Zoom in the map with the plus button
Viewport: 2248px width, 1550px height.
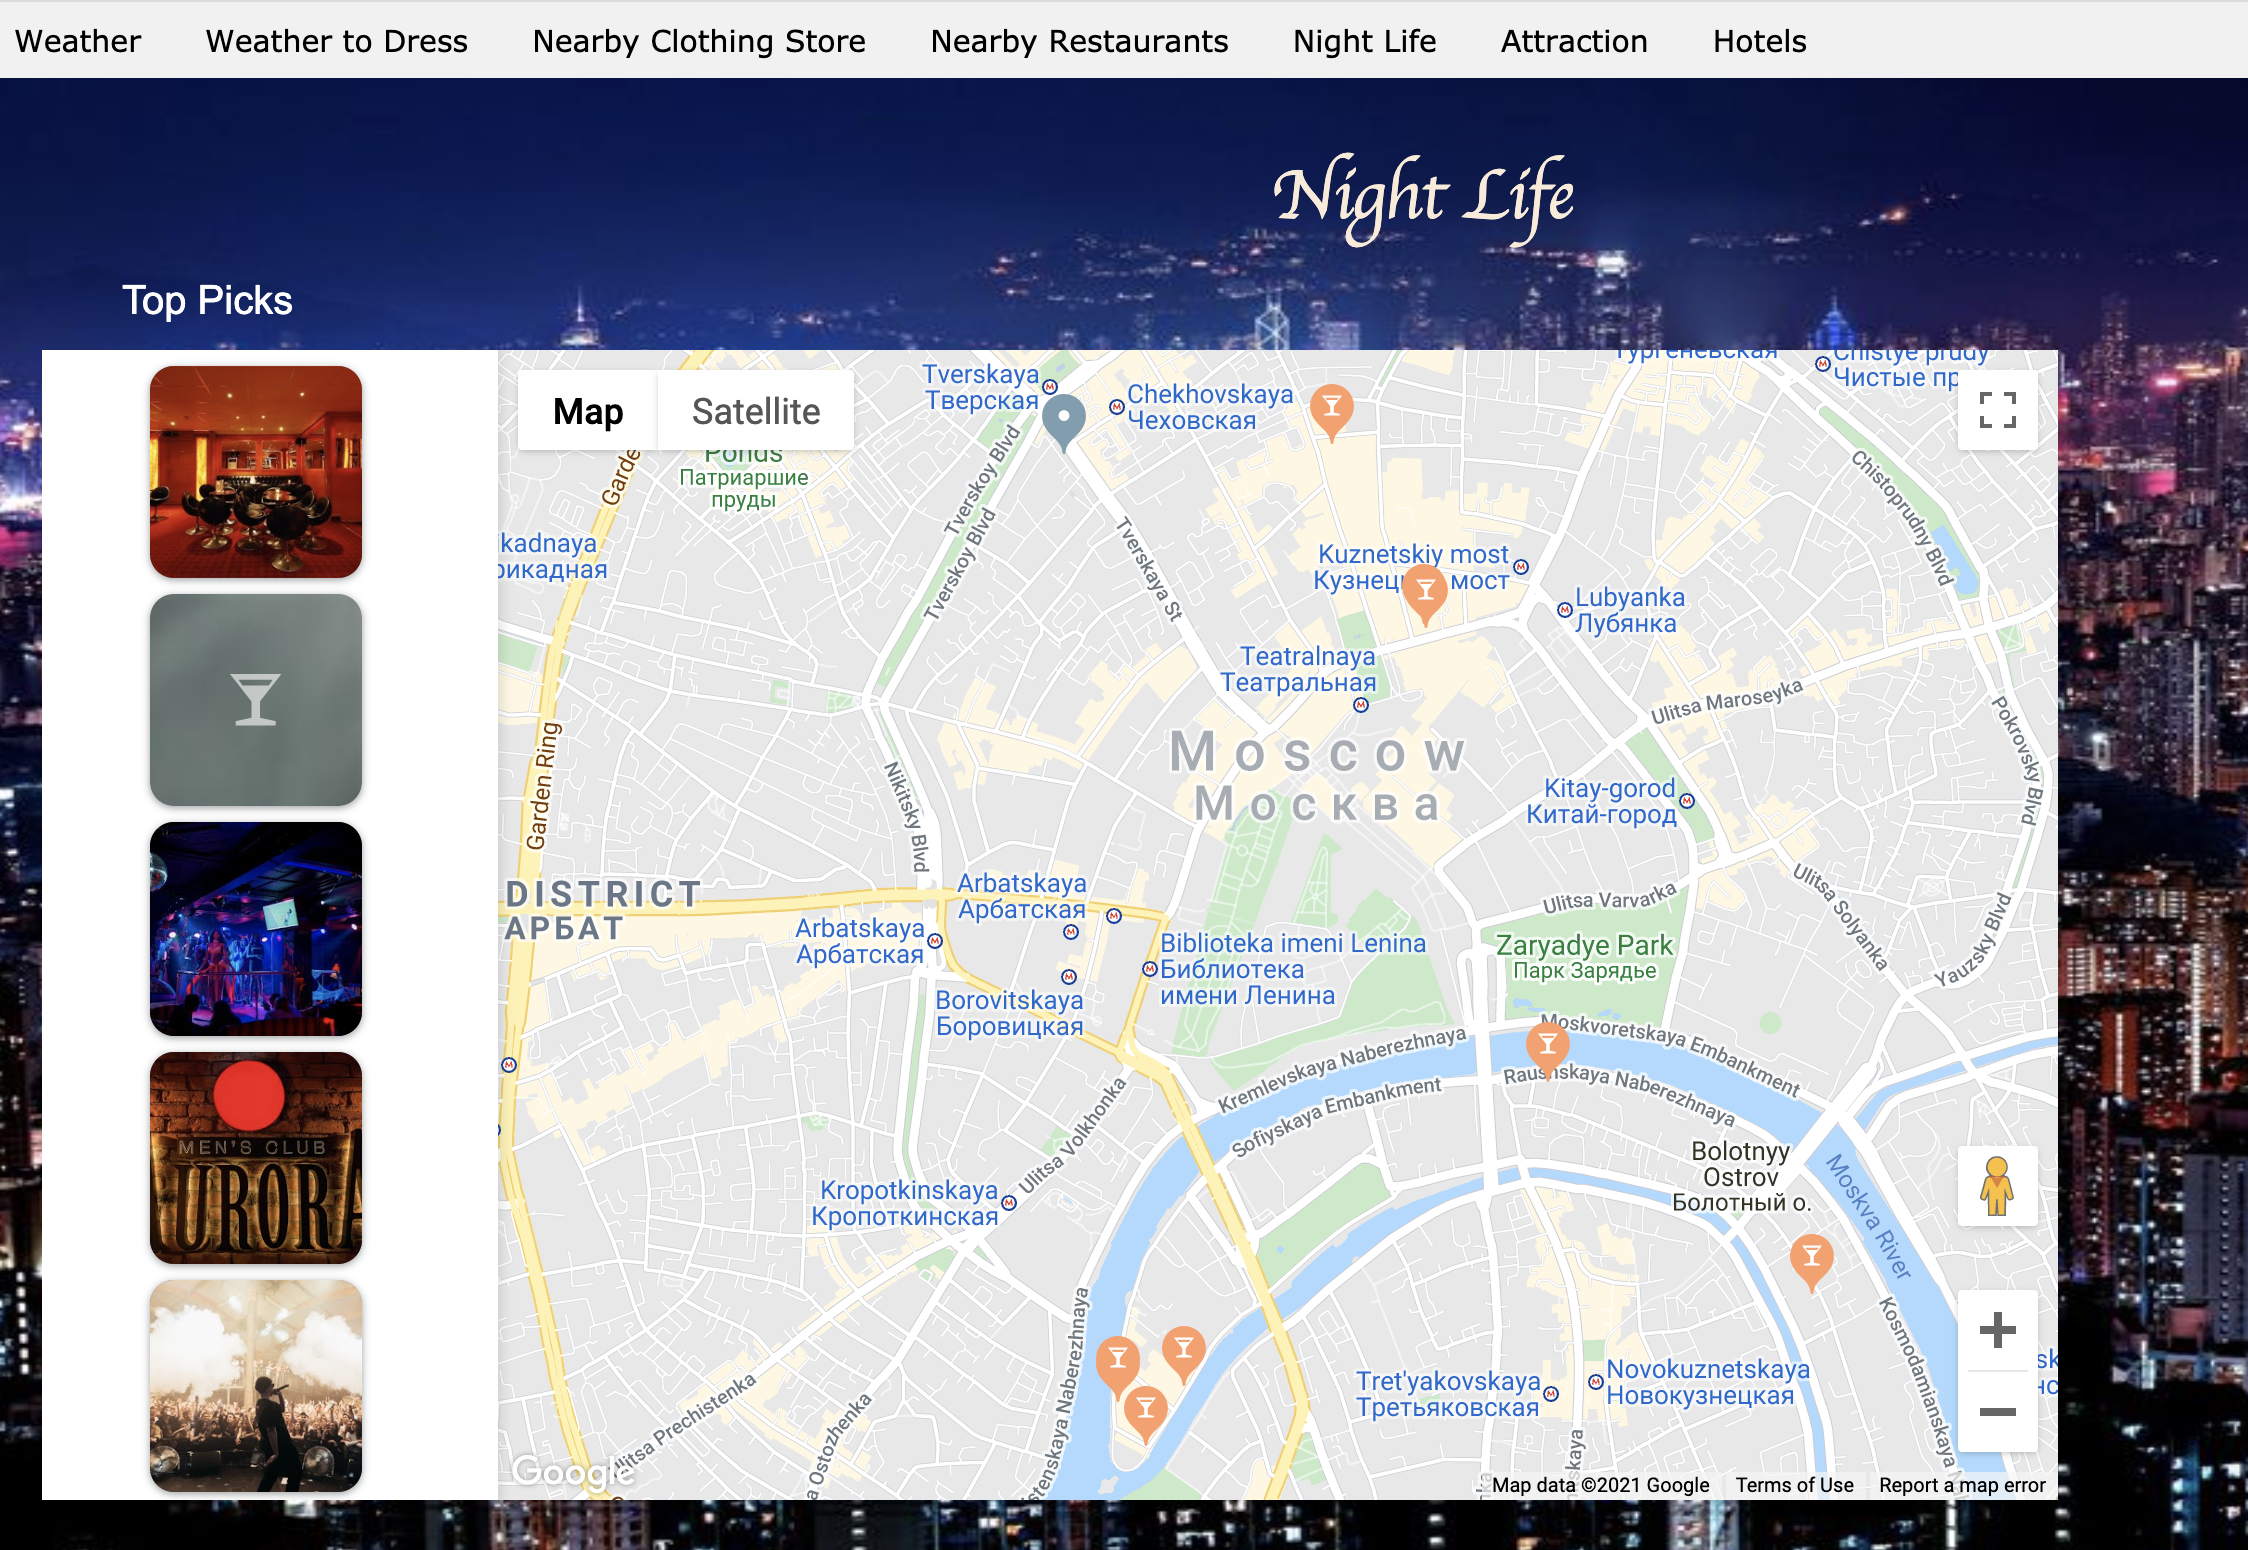pyautogui.click(x=1997, y=1331)
